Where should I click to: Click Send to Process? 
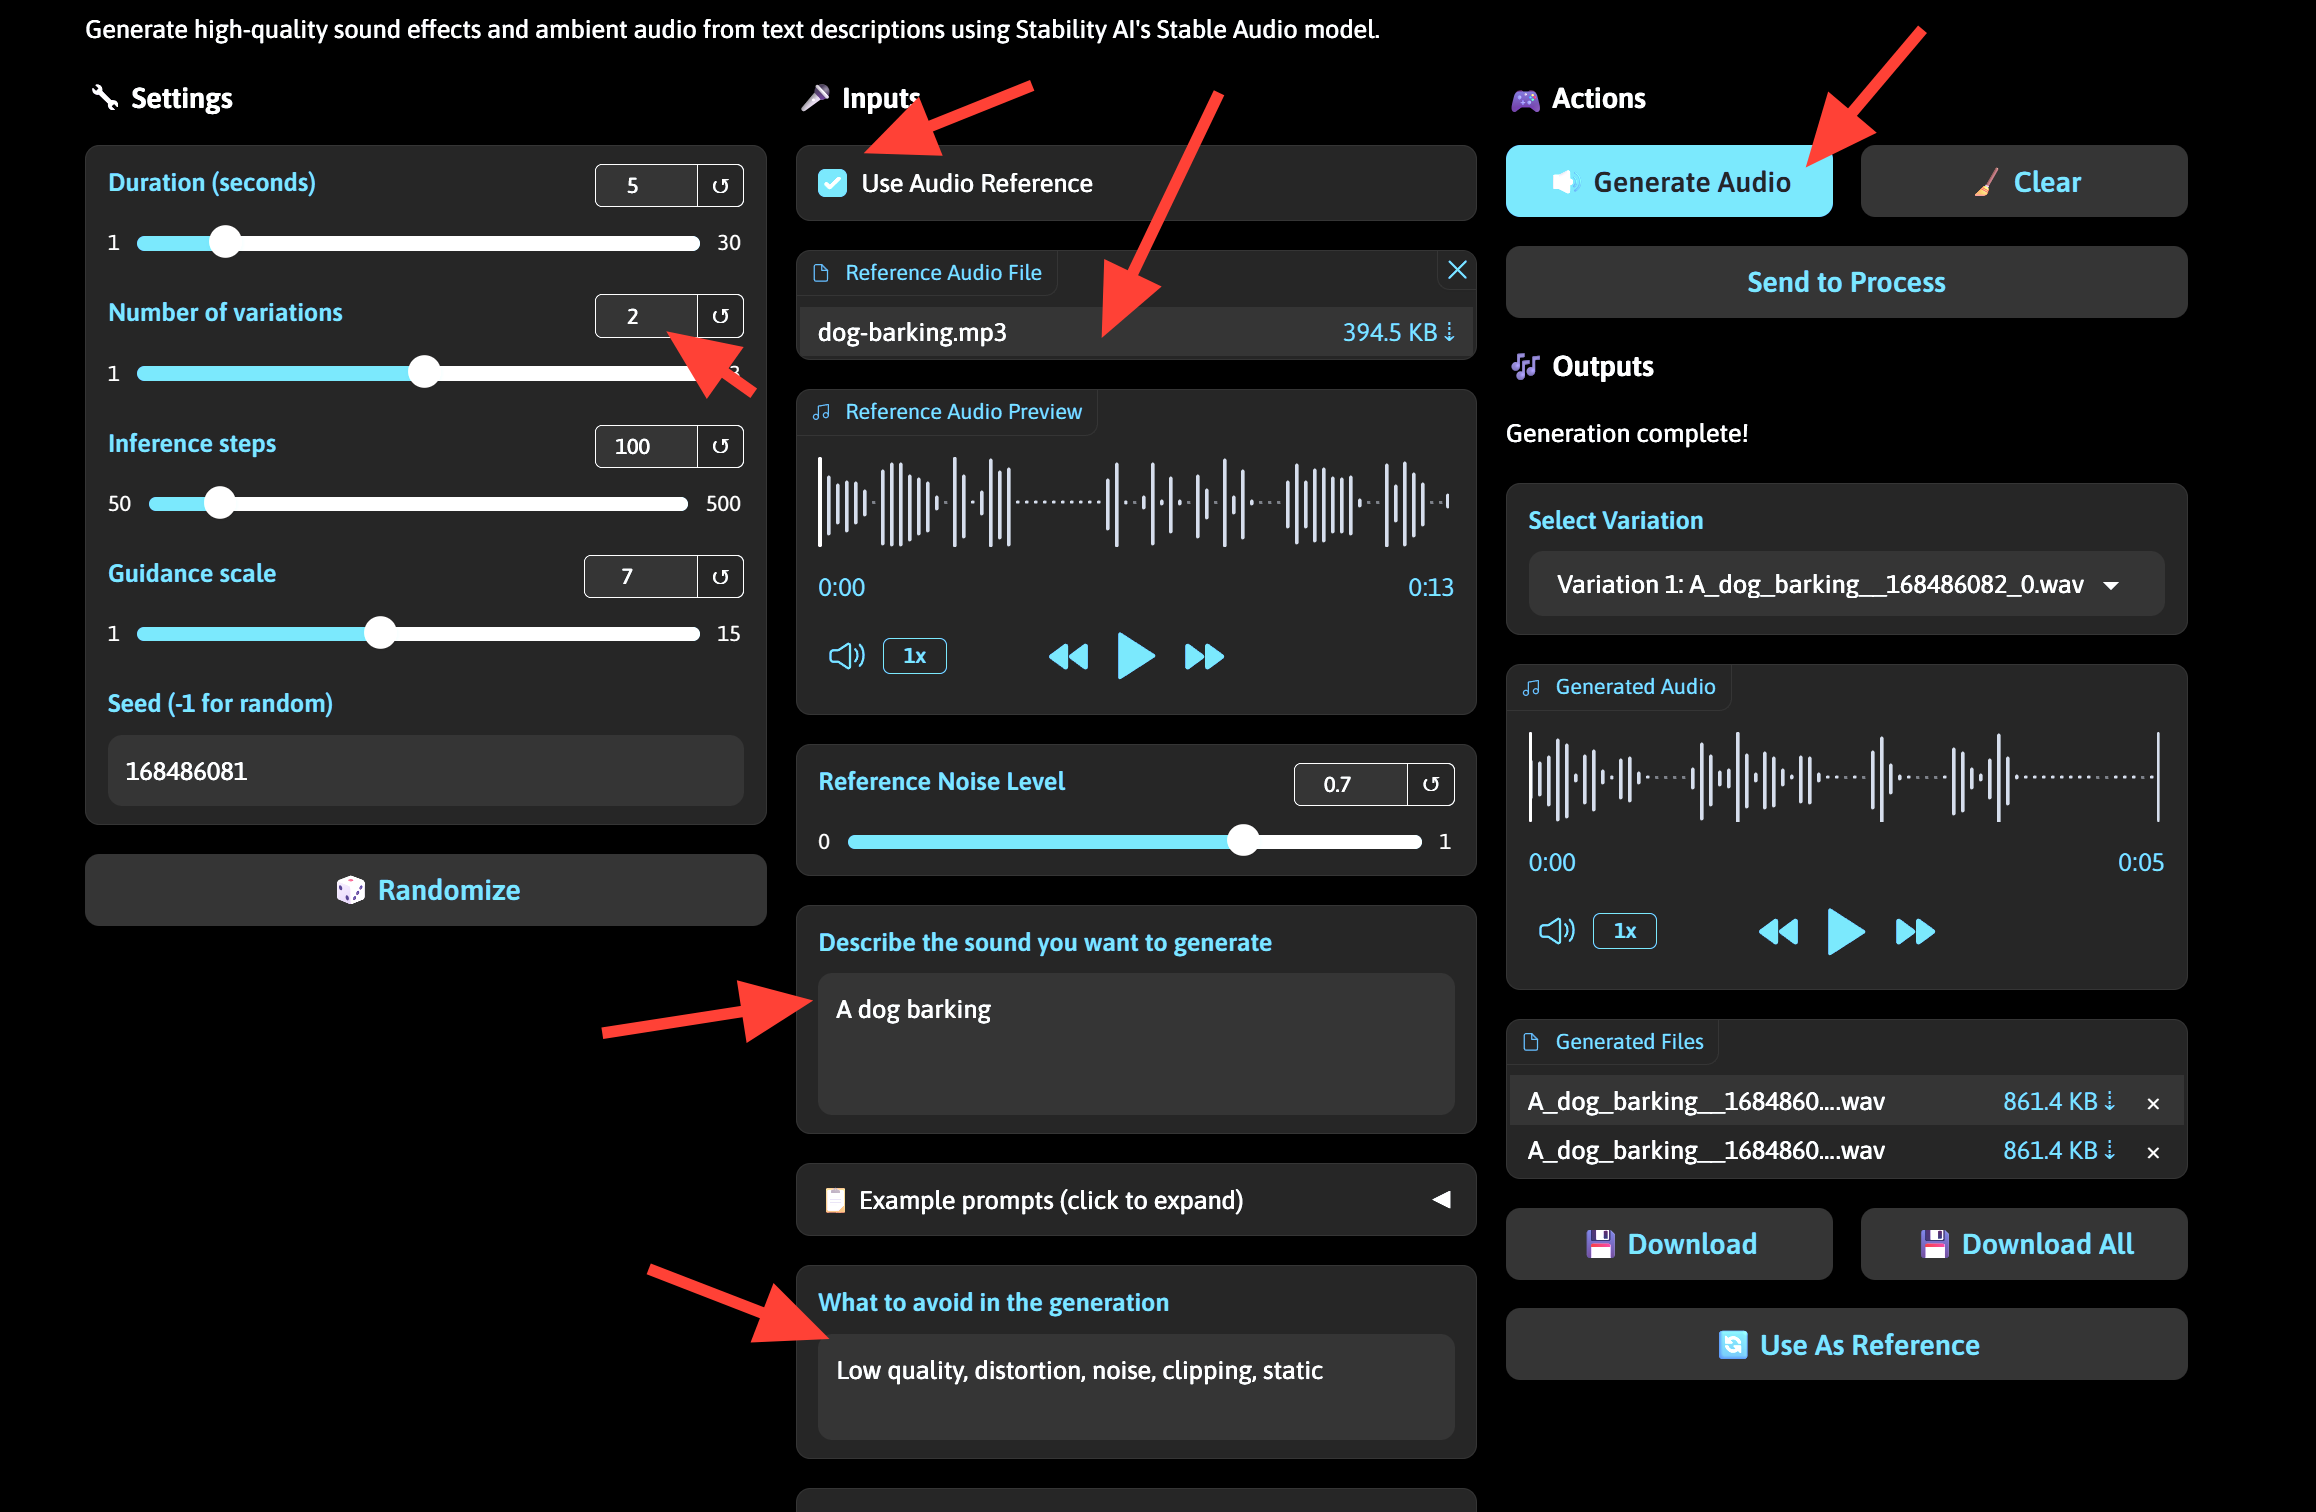1845,282
